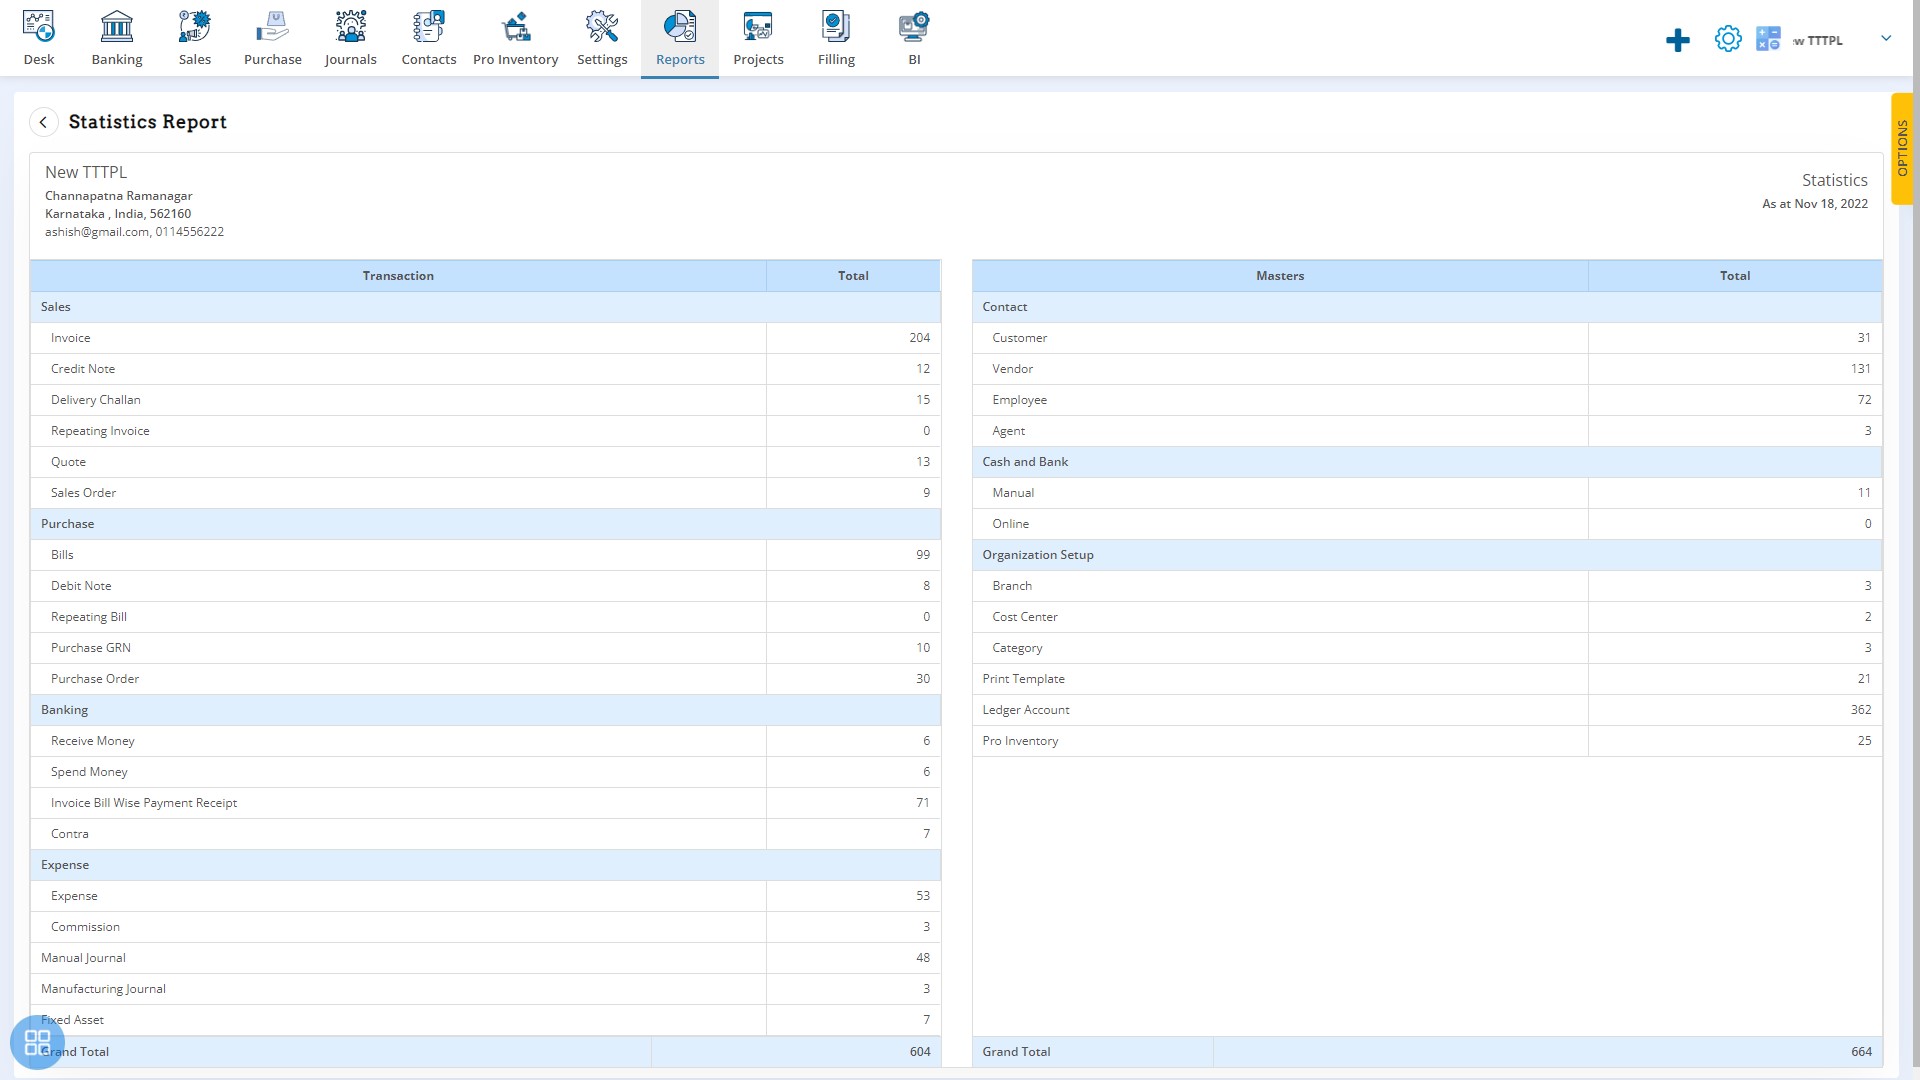Screen dimensions: 1920x1080
Task: Open the Reports module icon
Action: 680,27
